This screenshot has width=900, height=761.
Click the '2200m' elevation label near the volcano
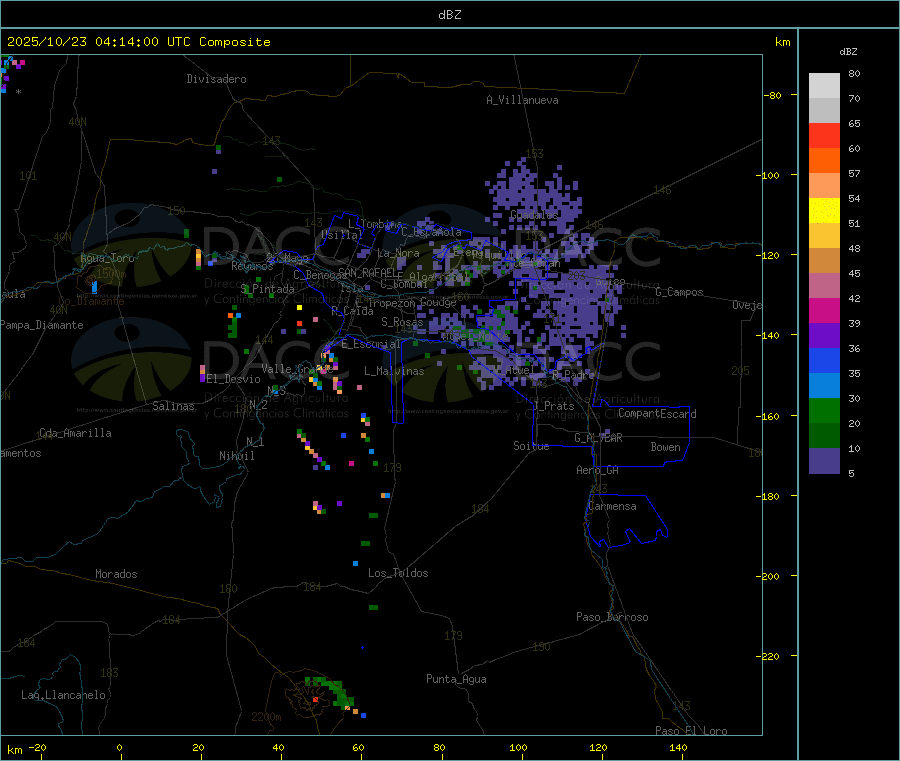(x=266, y=717)
